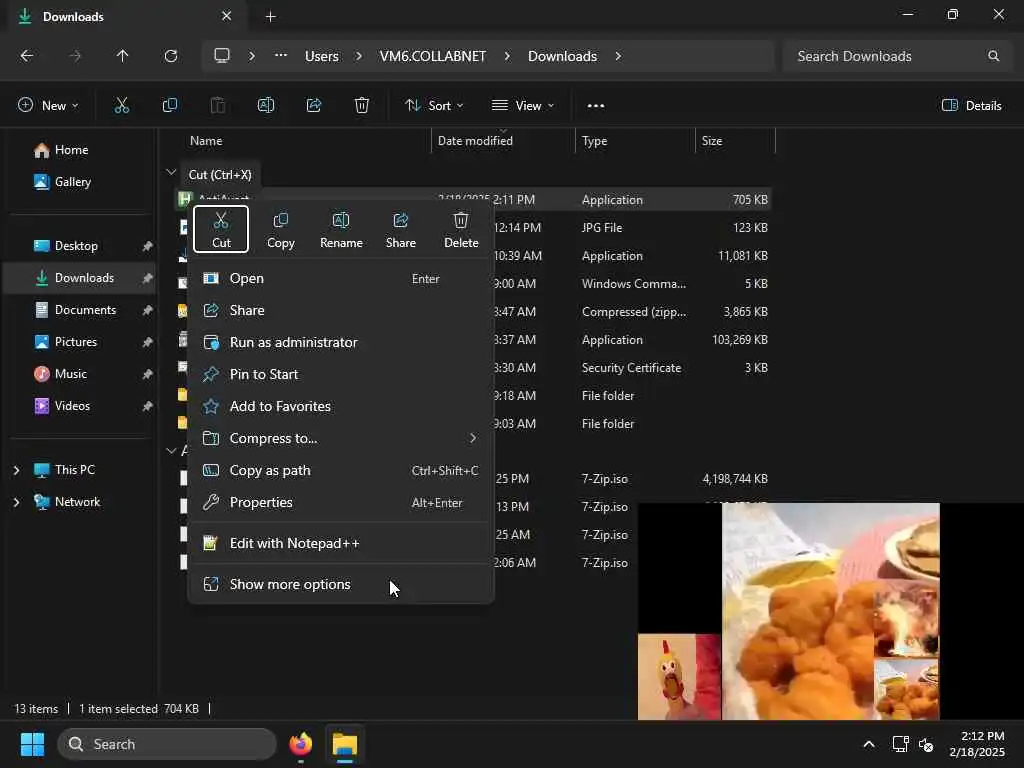Click the Rename icon in toolbar
The image size is (1024, 768).
click(266, 105)
